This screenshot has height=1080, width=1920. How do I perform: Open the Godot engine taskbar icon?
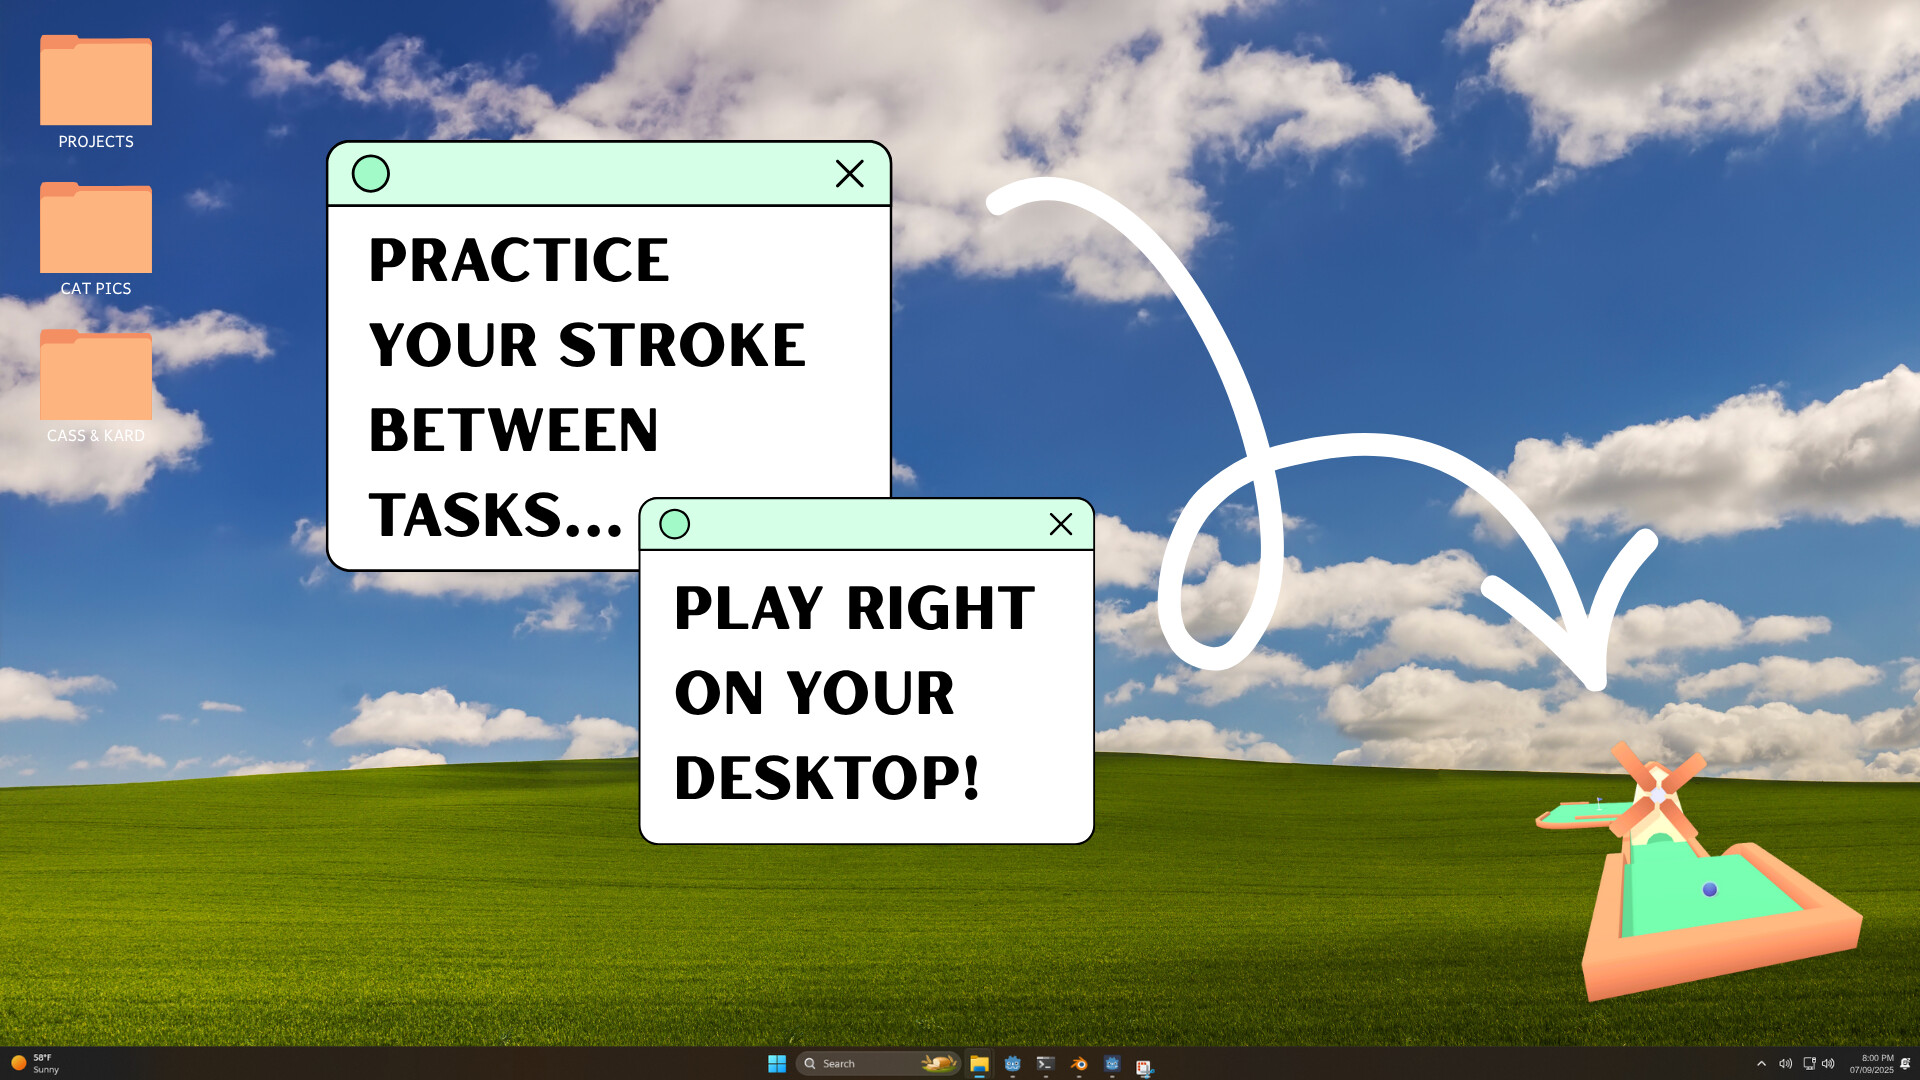[1012, 1063]
